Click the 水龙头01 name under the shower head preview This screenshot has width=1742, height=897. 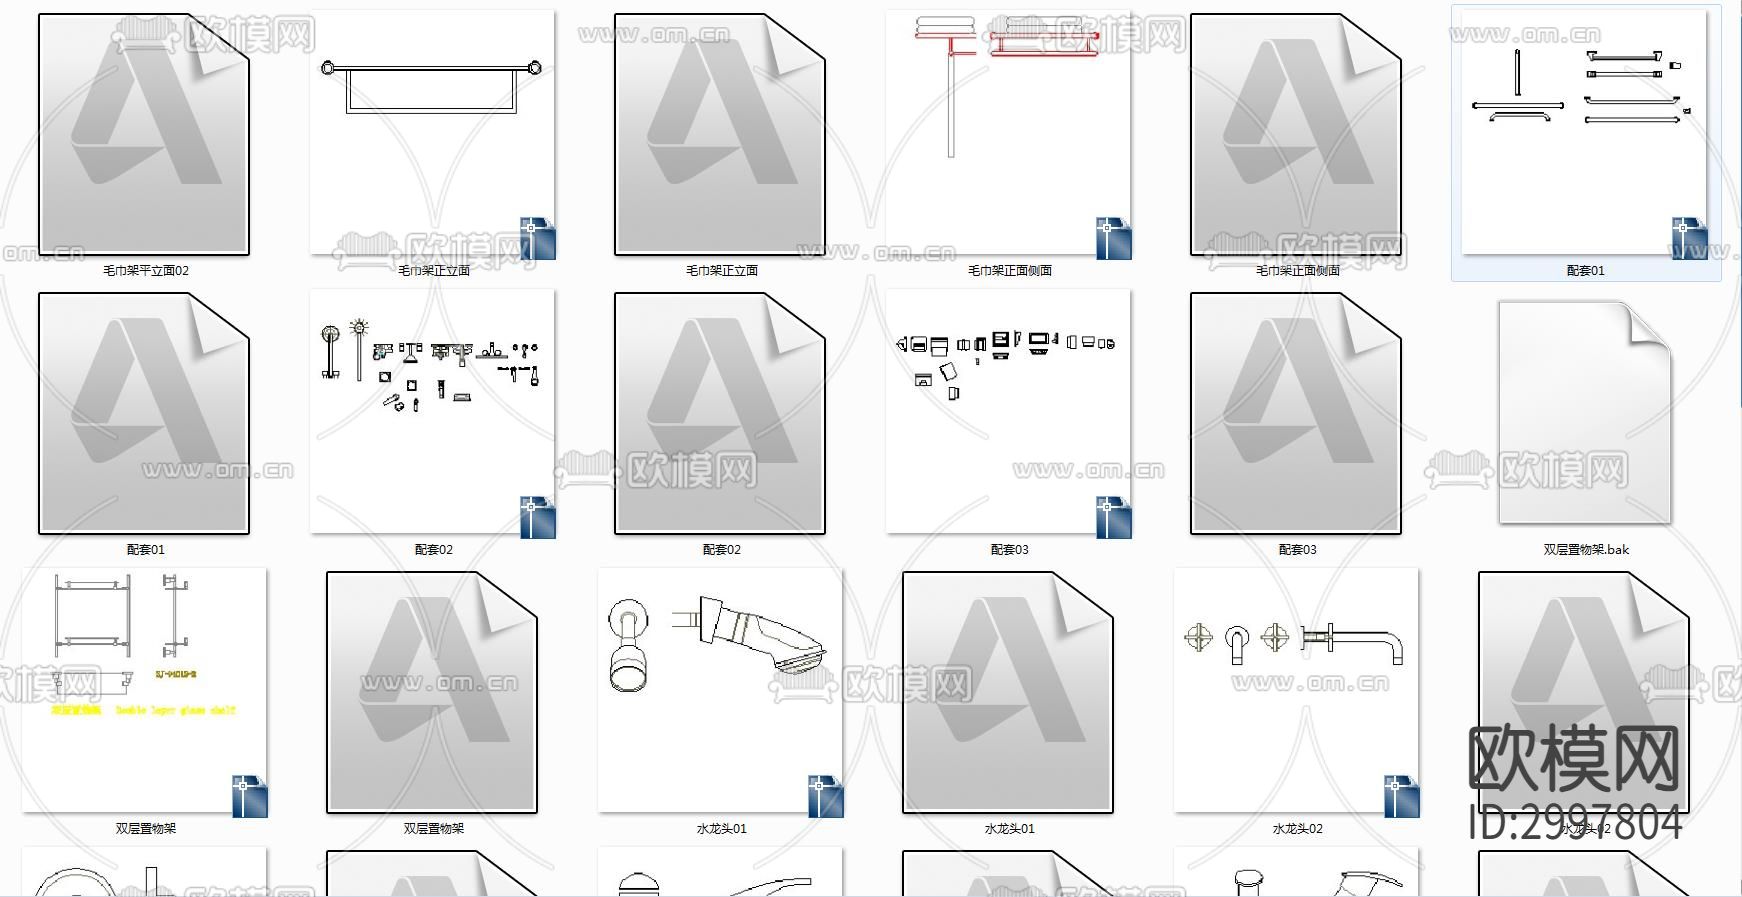(x=722, y=829)
